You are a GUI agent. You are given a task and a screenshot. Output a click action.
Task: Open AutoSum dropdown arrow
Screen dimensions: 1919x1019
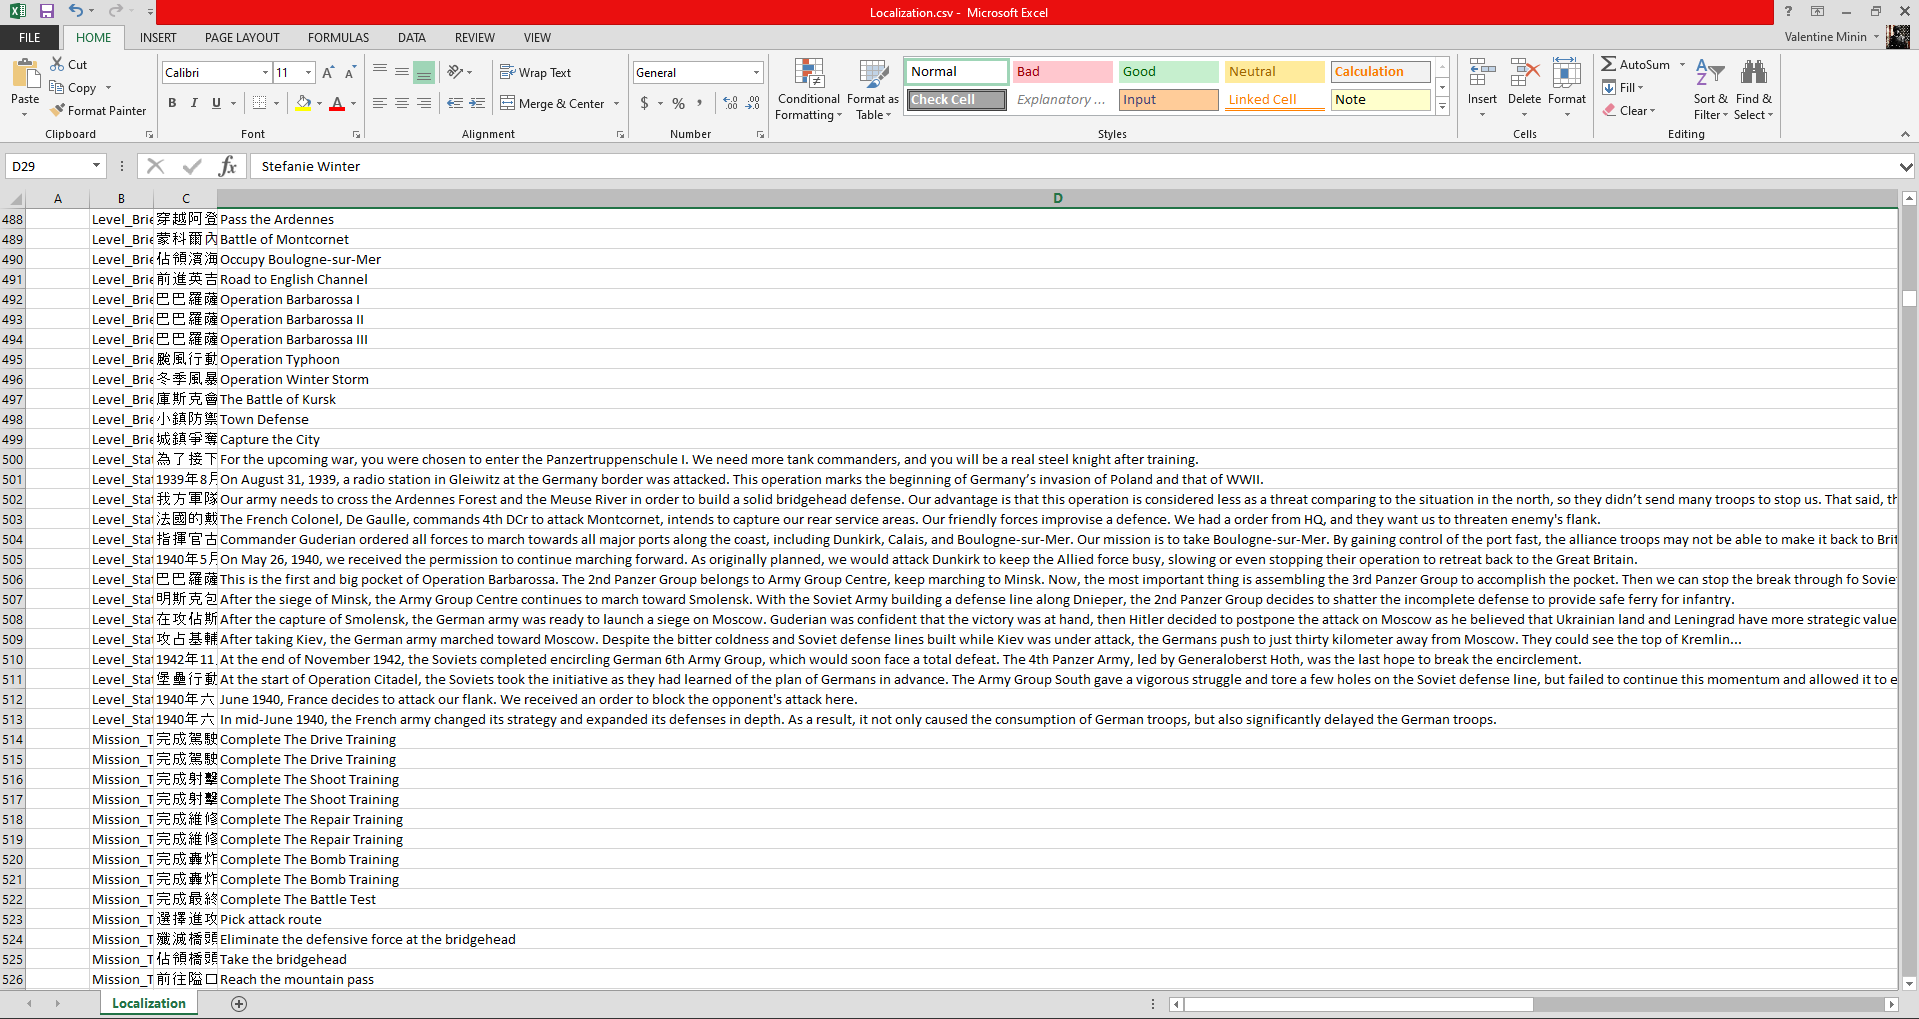click(1683, 64)
